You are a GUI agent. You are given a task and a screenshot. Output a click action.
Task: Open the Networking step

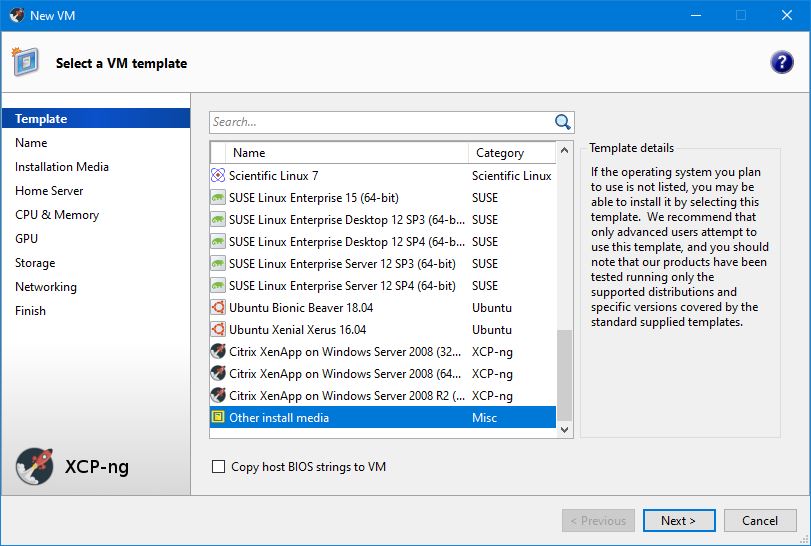coord(46,286)
